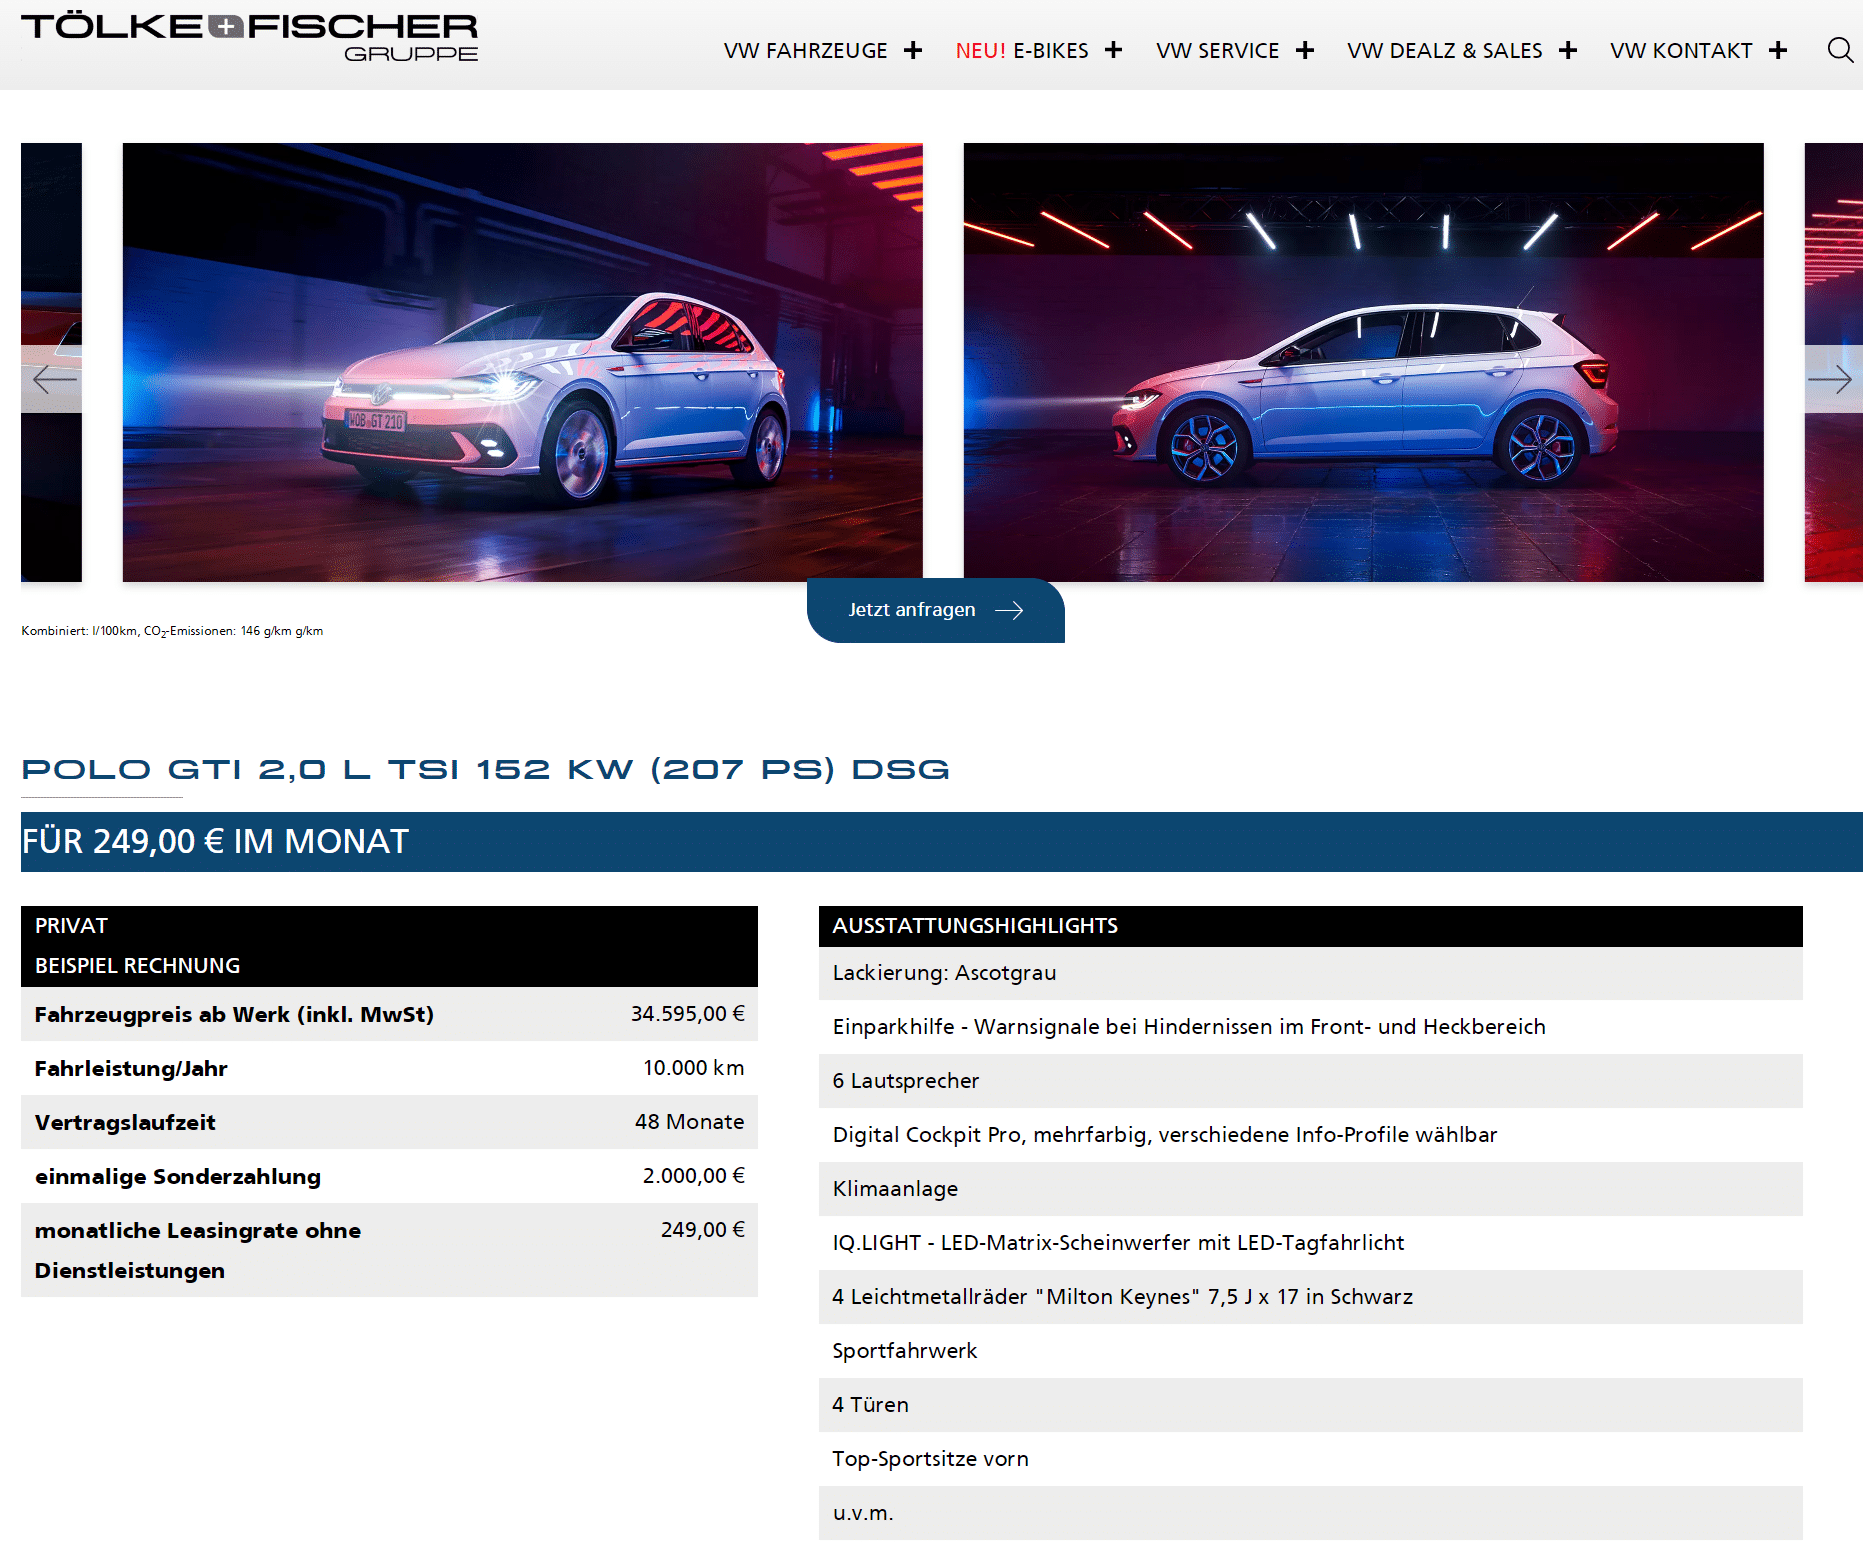This screenshot has height=1558, width=1863.
Task: Select the Fahrleistung/Jahr label
Action: (131, 1068)
